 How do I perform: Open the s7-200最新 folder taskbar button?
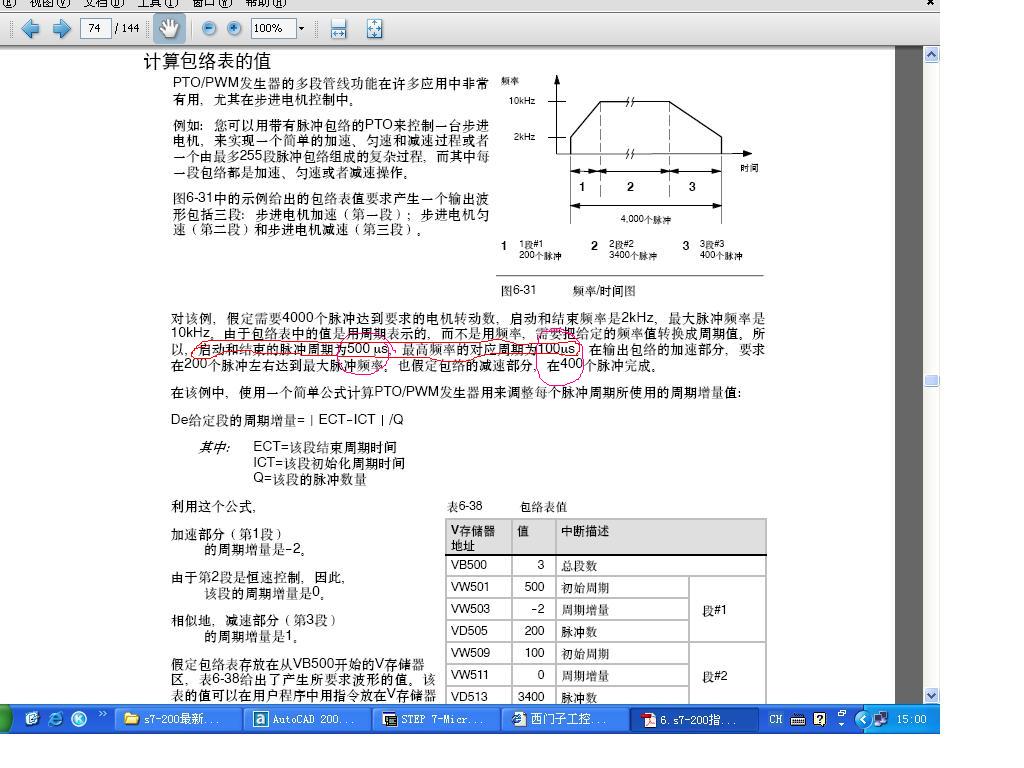tap(179, 719)
